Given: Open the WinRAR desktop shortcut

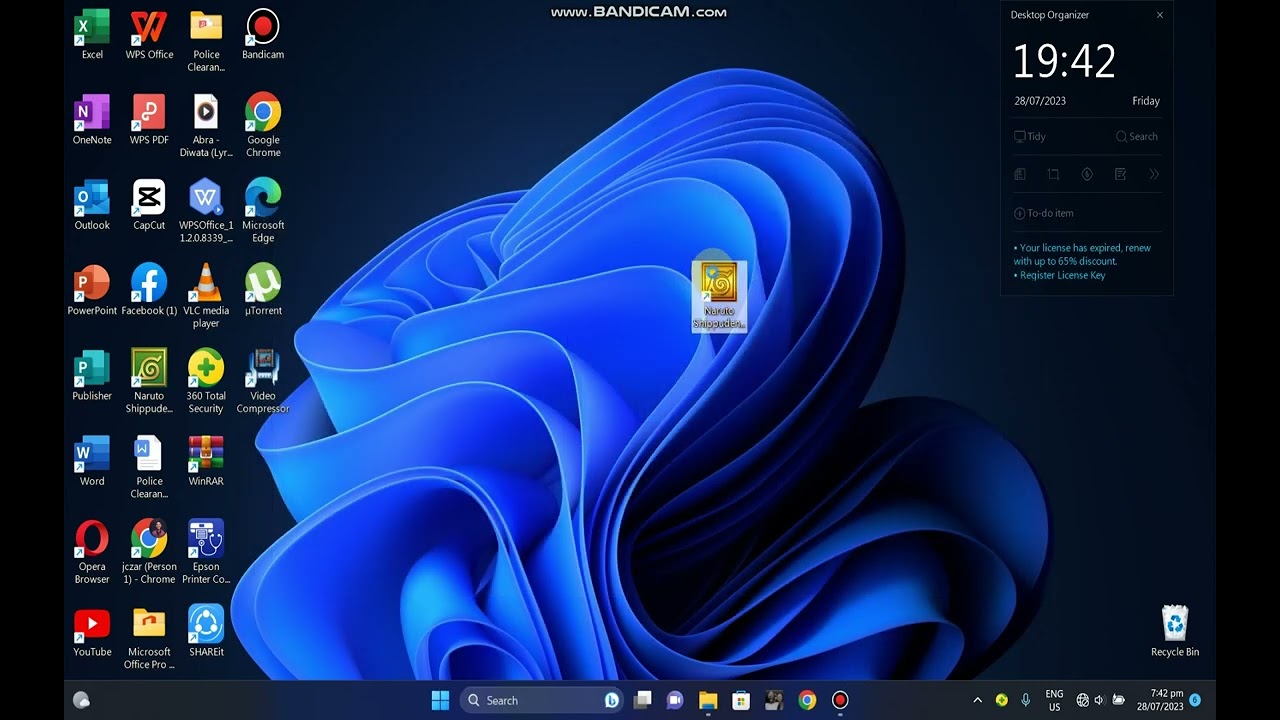Looking at the screenshot, I should coord(206,460).
